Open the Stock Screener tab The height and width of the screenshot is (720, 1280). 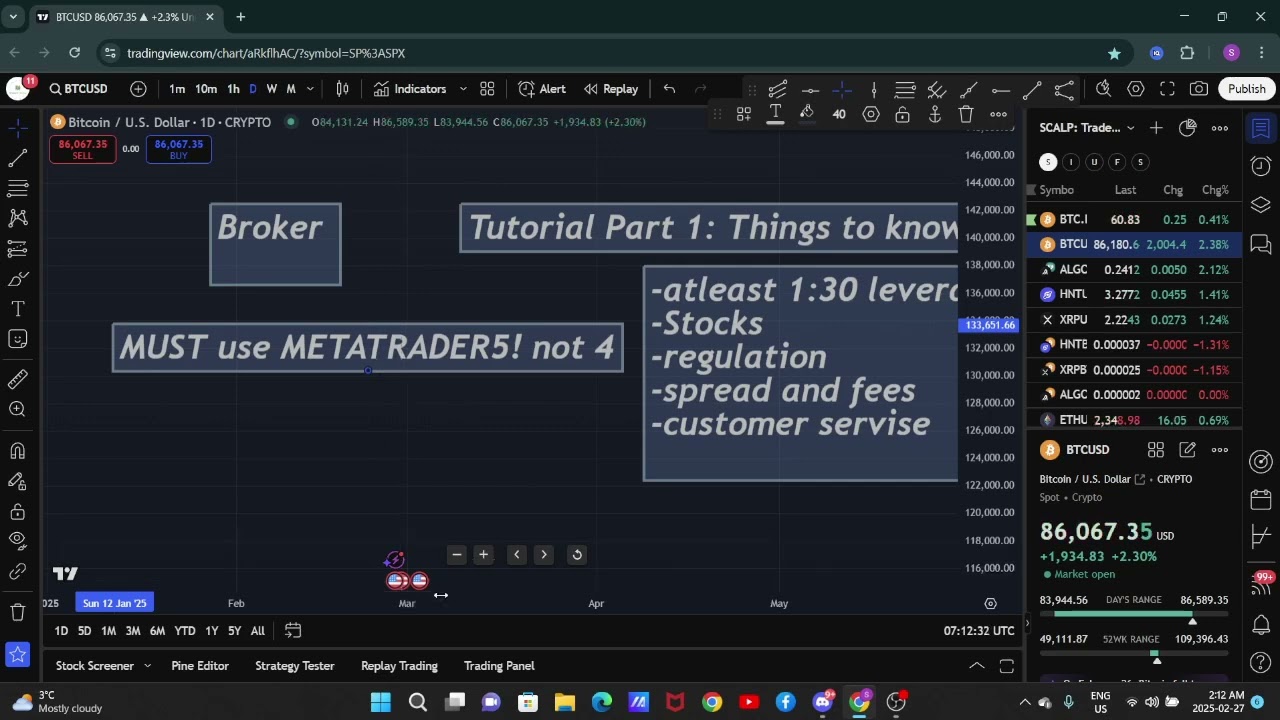95,666
